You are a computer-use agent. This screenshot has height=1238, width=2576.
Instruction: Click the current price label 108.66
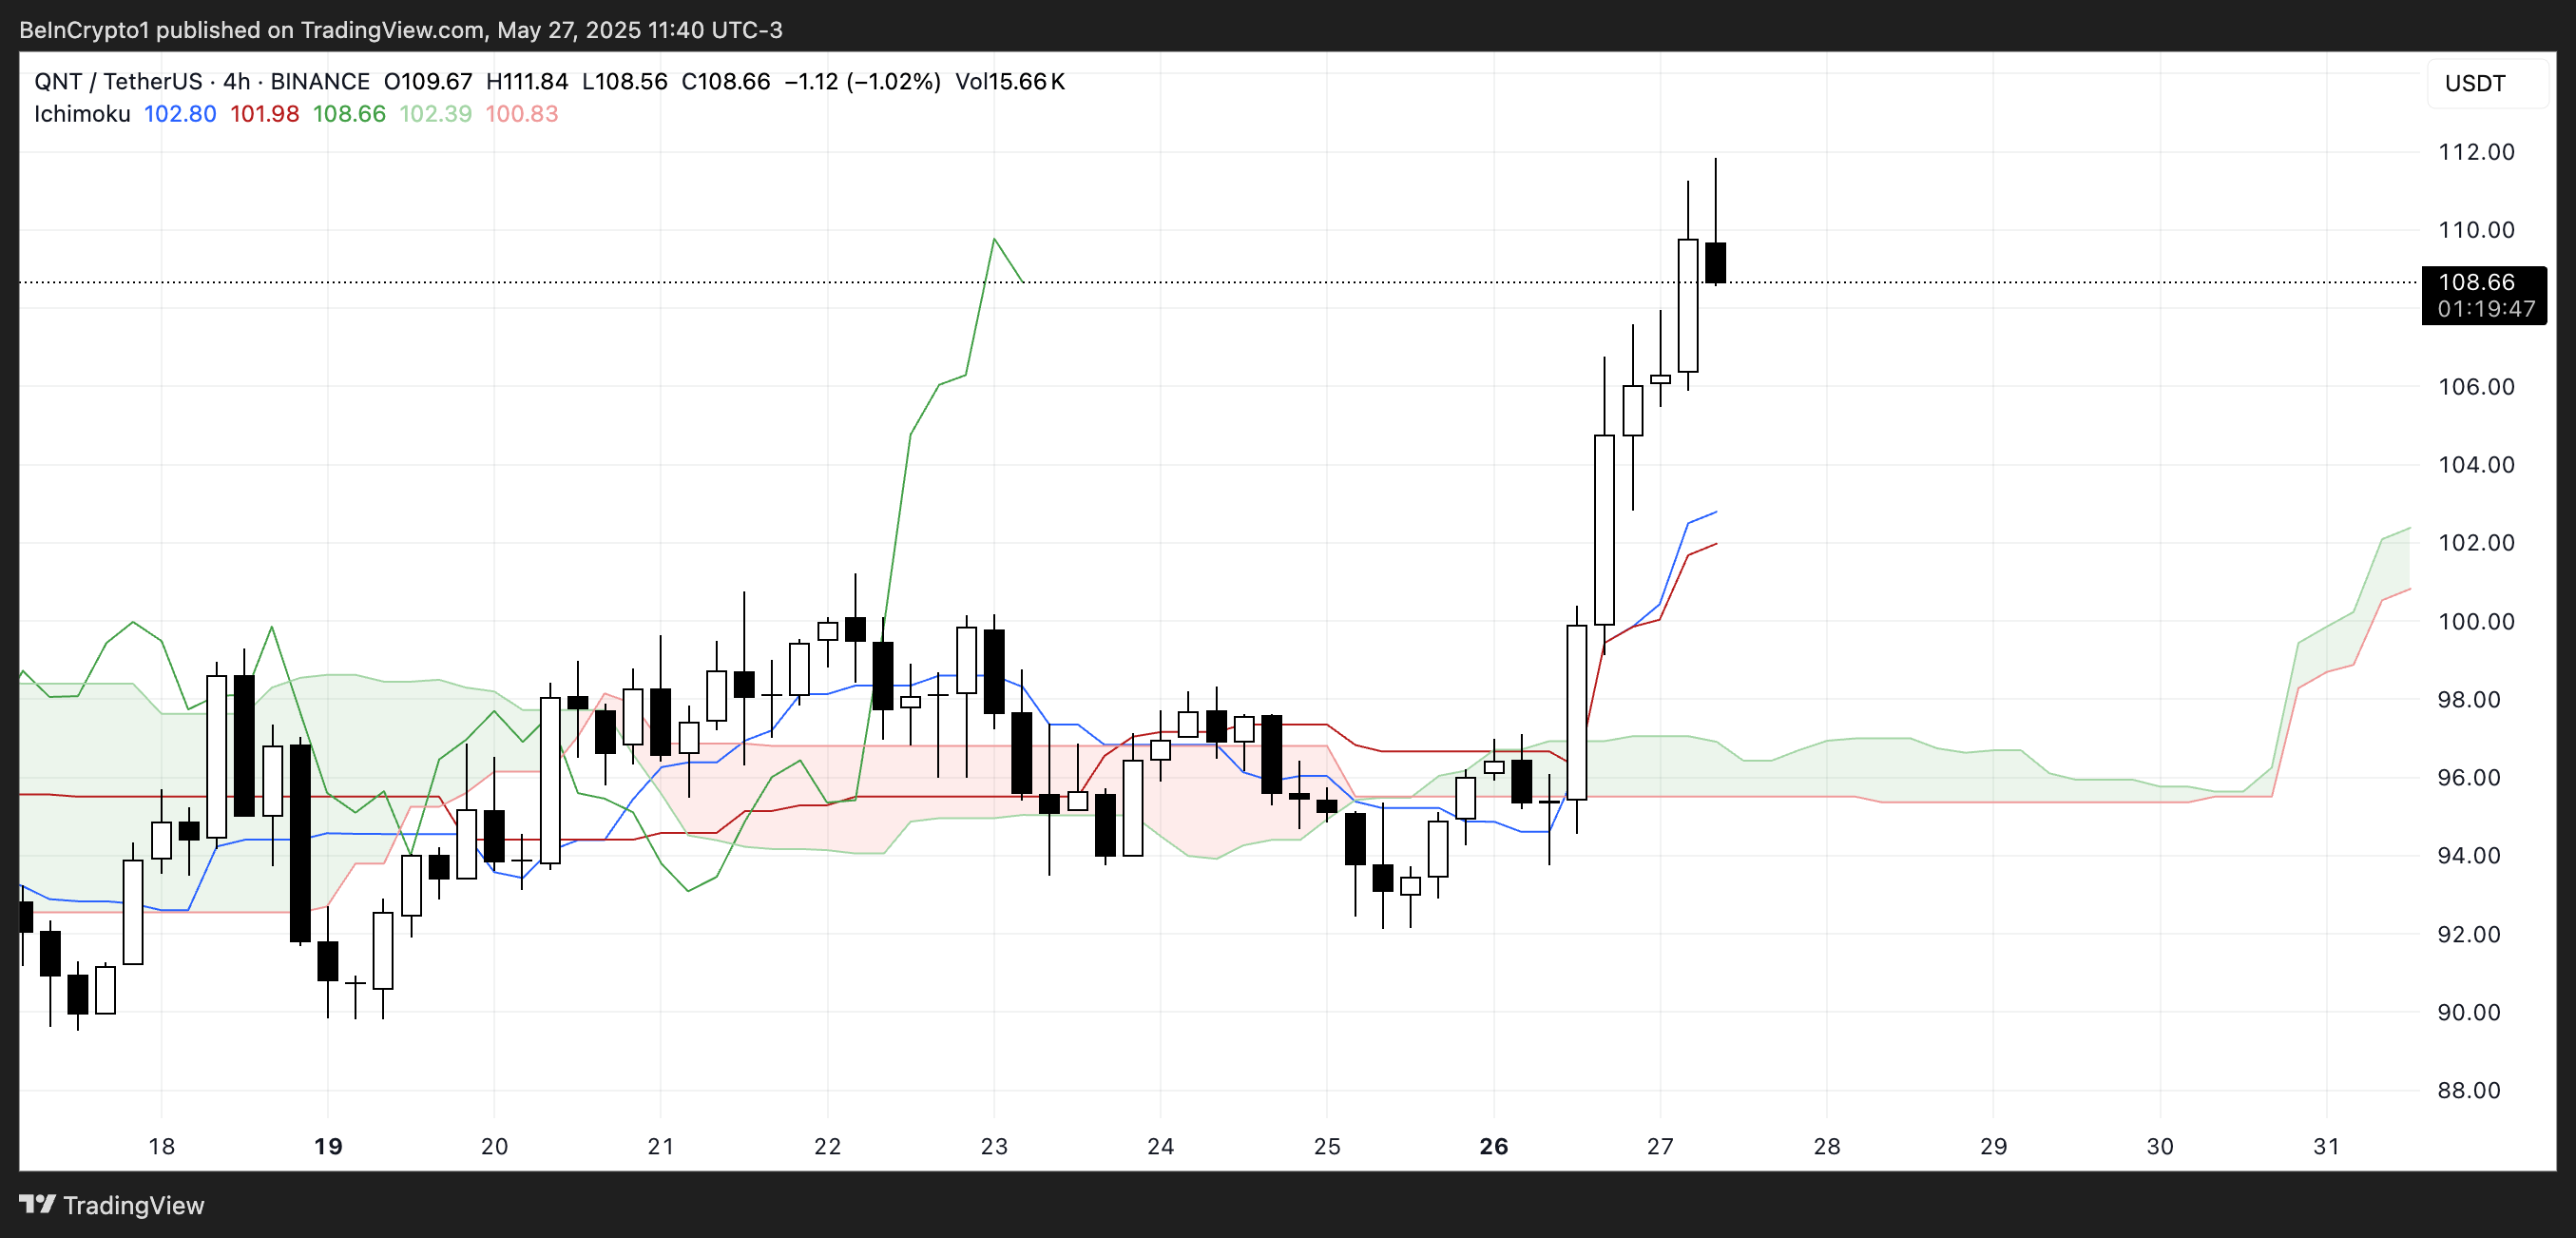[2475, 282]
